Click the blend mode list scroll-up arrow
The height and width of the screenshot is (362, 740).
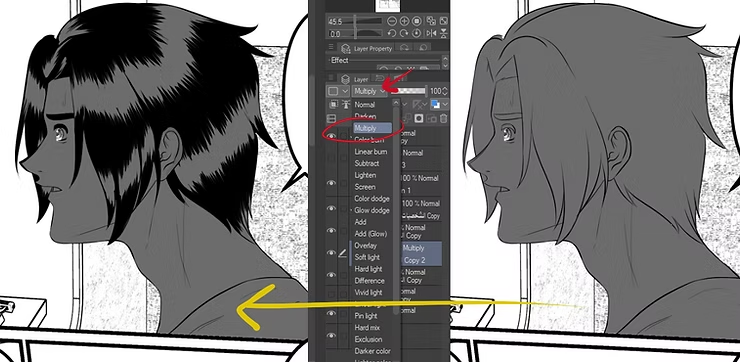(x=396, y=102)
